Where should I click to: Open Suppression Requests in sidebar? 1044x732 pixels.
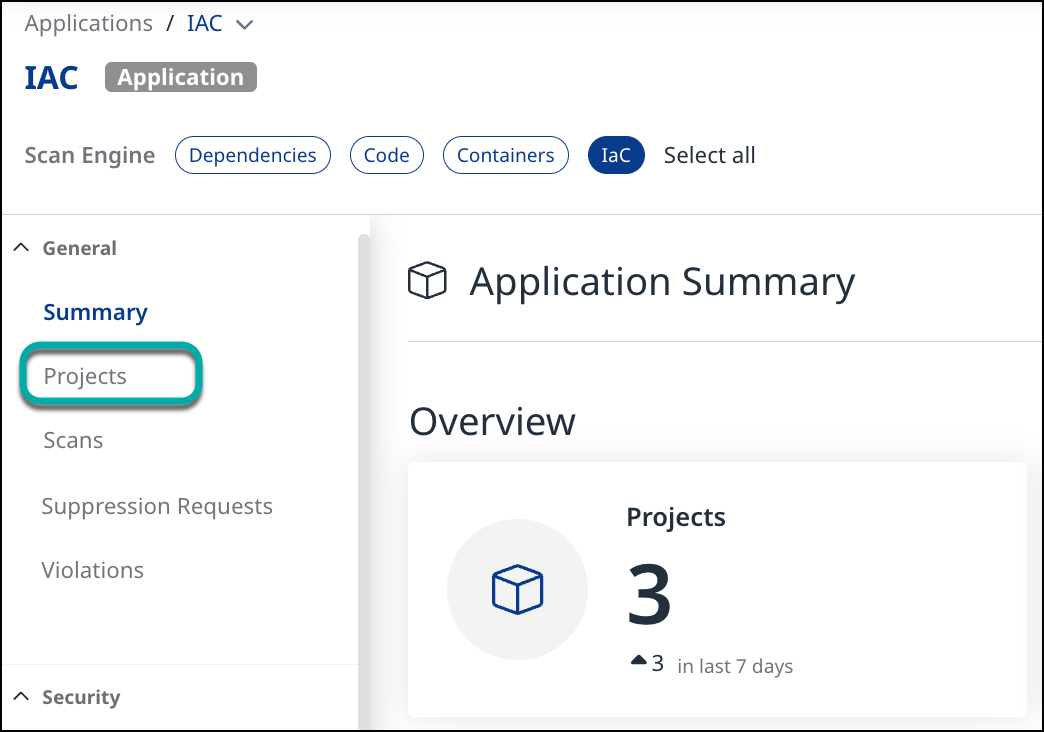(x=157, y=506)
